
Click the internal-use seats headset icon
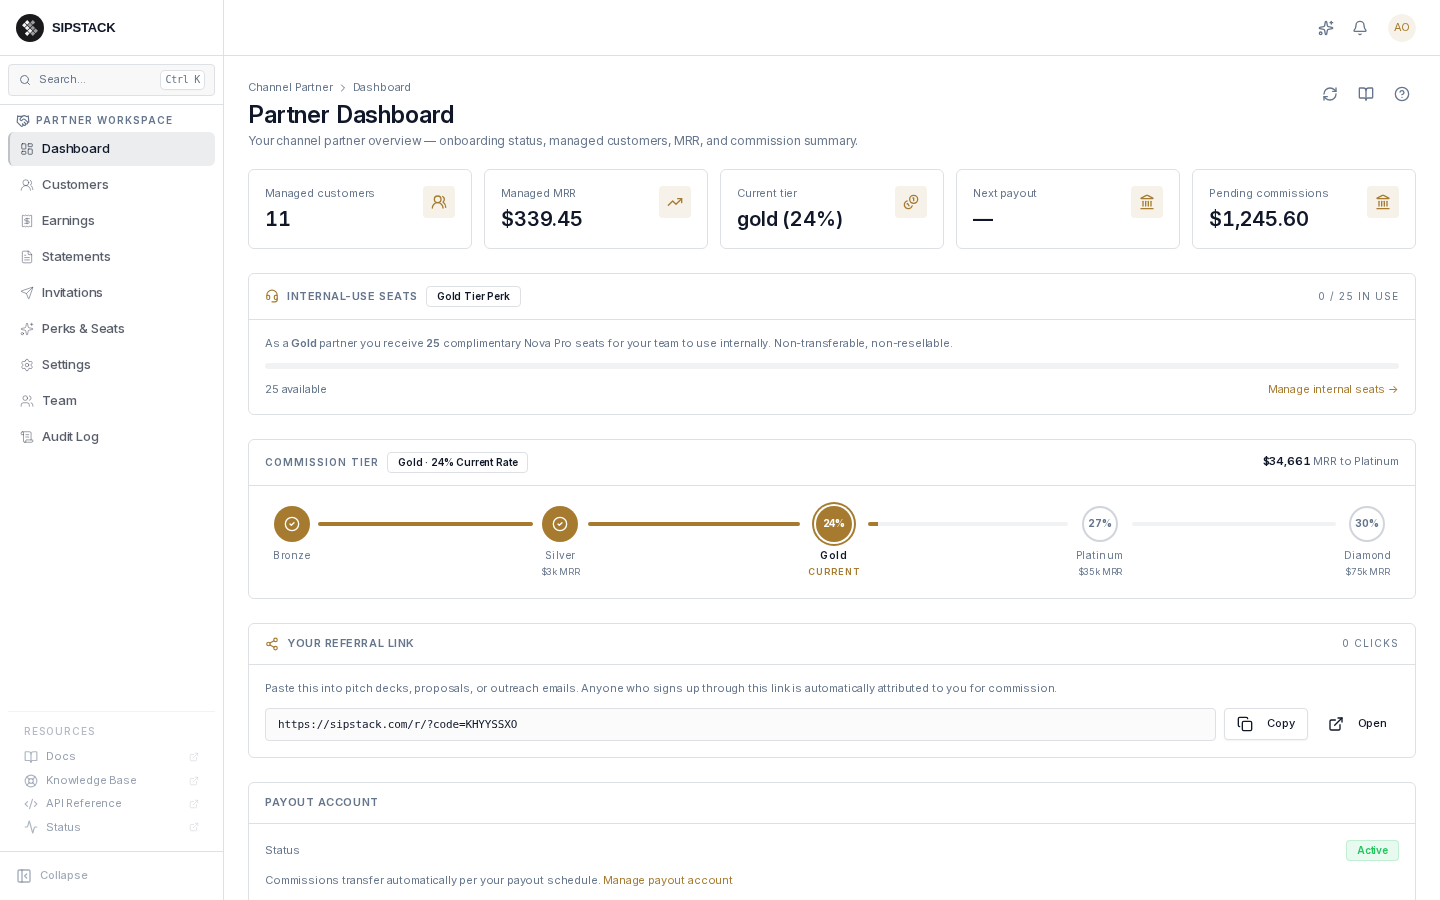point(272,297)
